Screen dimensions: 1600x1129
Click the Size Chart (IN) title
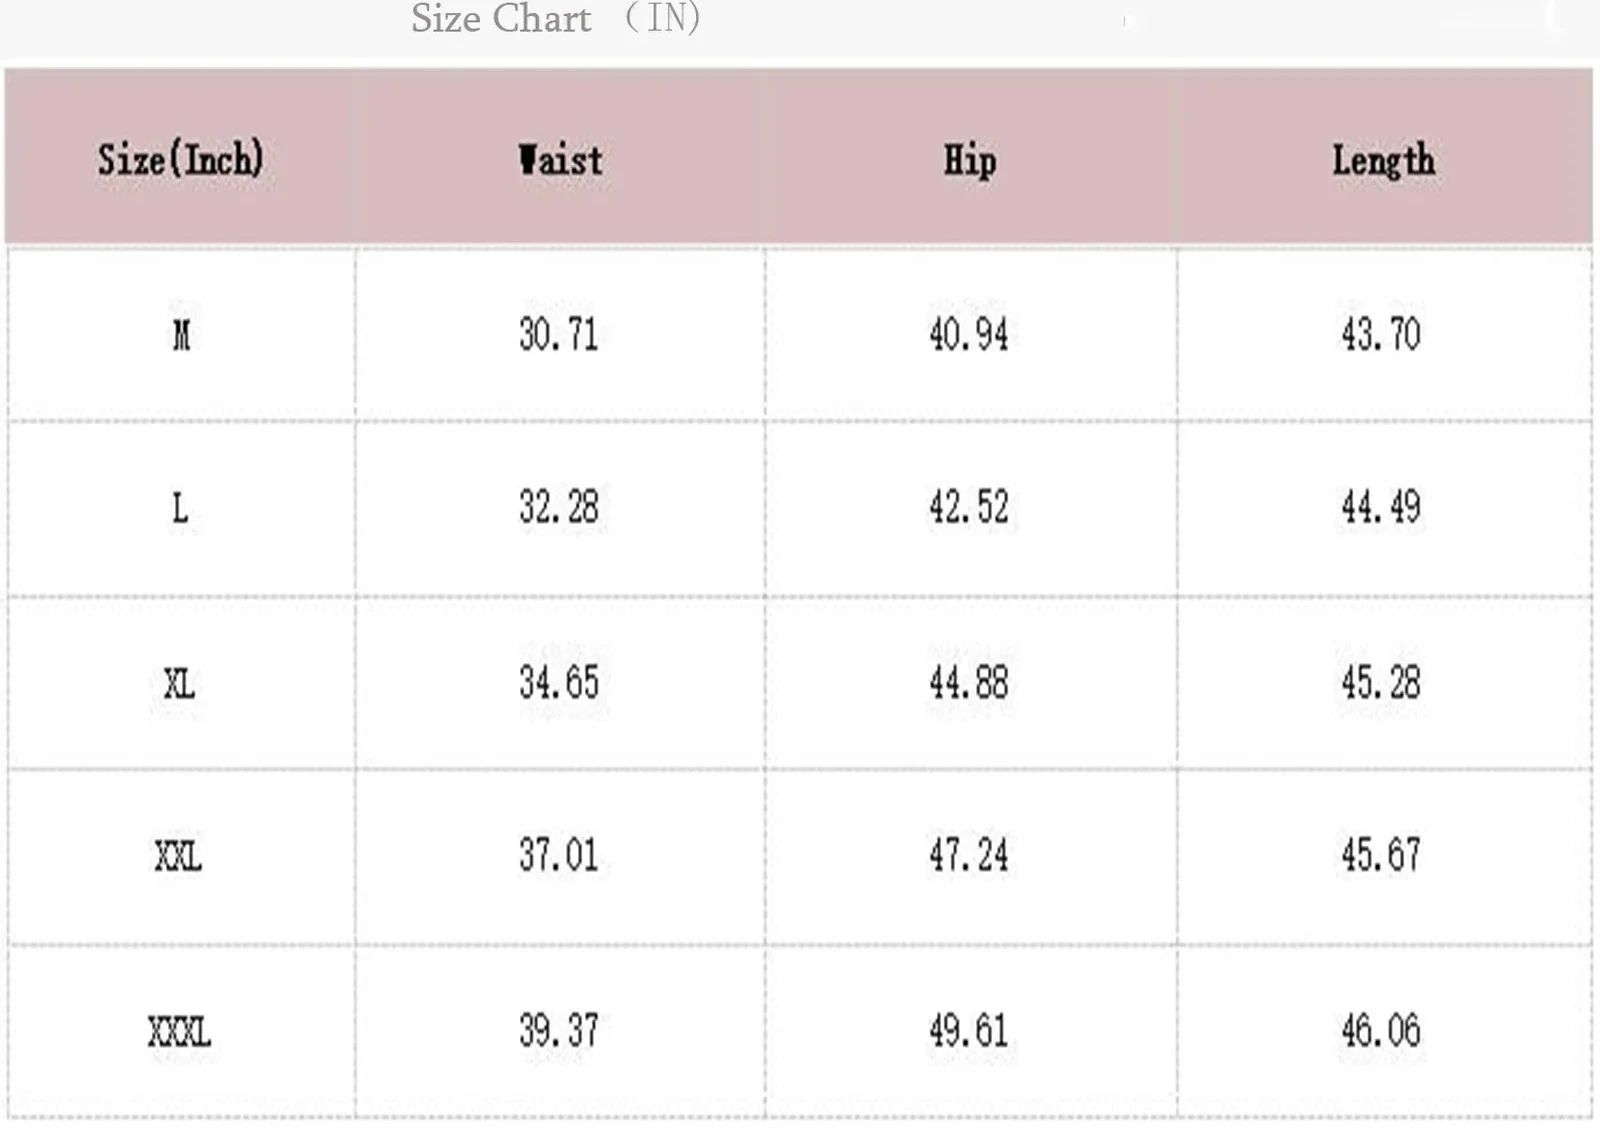coord(556,18)
